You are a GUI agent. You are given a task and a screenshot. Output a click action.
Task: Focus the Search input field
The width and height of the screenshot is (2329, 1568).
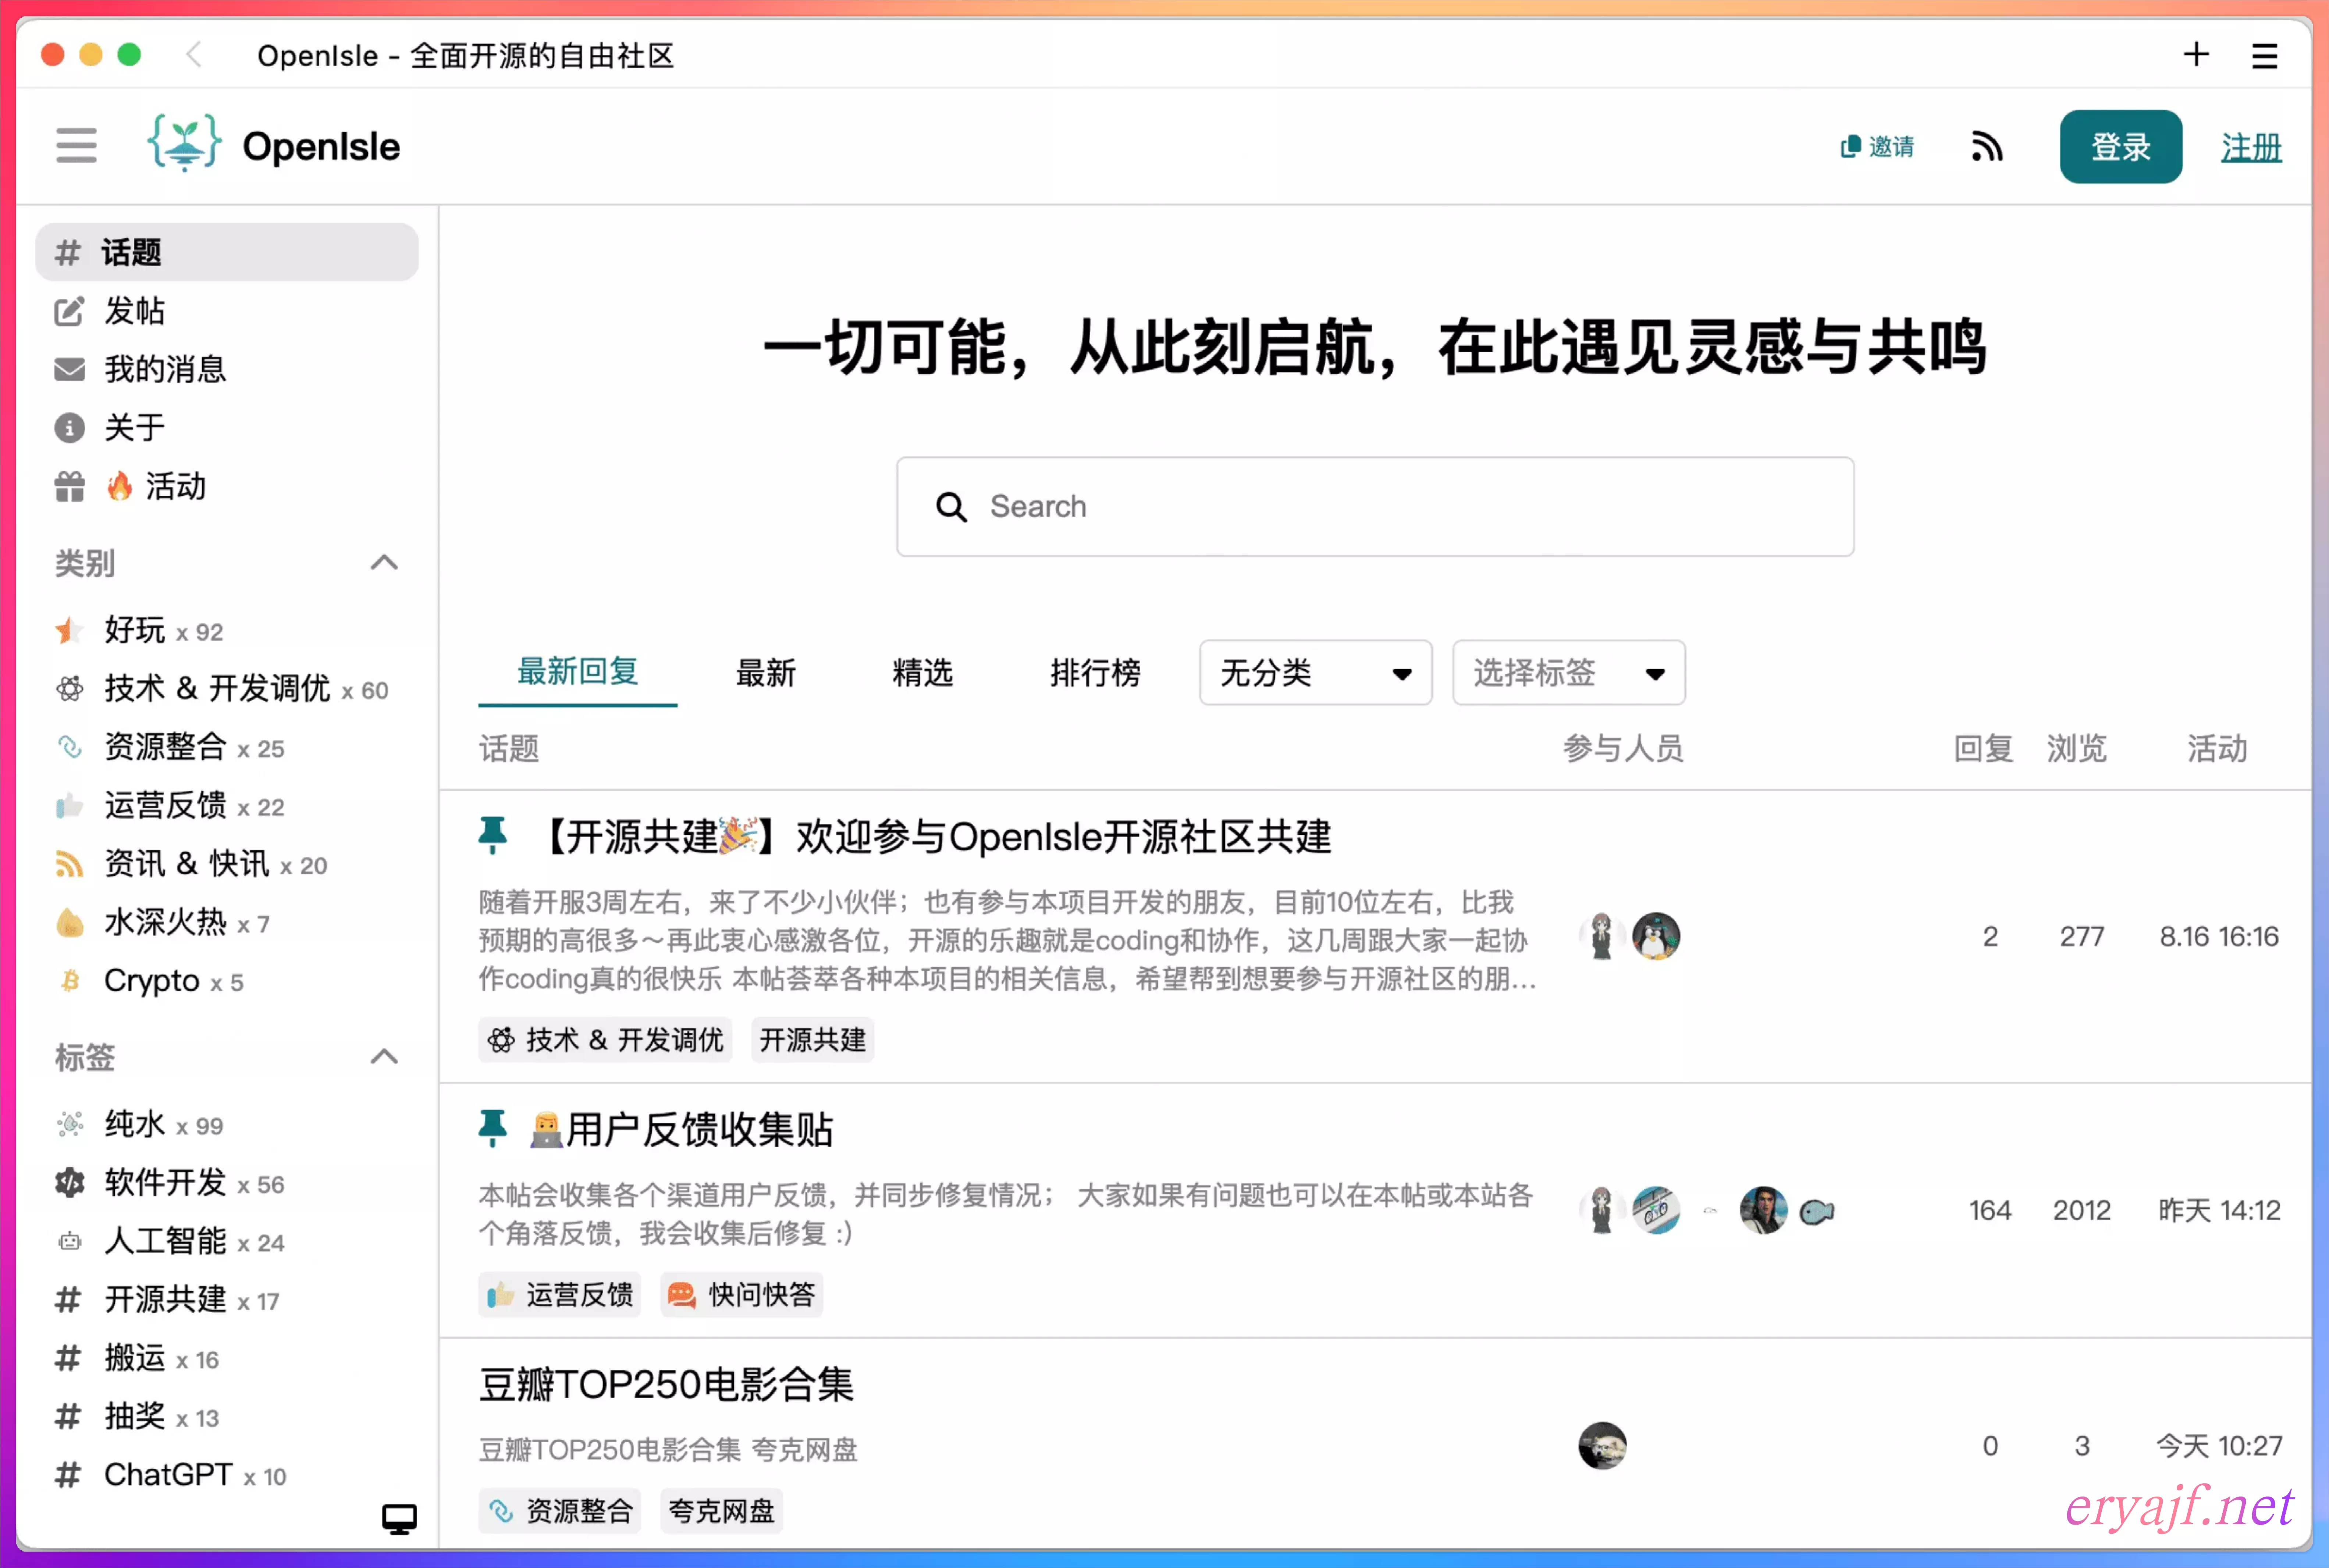(x=1400, y=507)
